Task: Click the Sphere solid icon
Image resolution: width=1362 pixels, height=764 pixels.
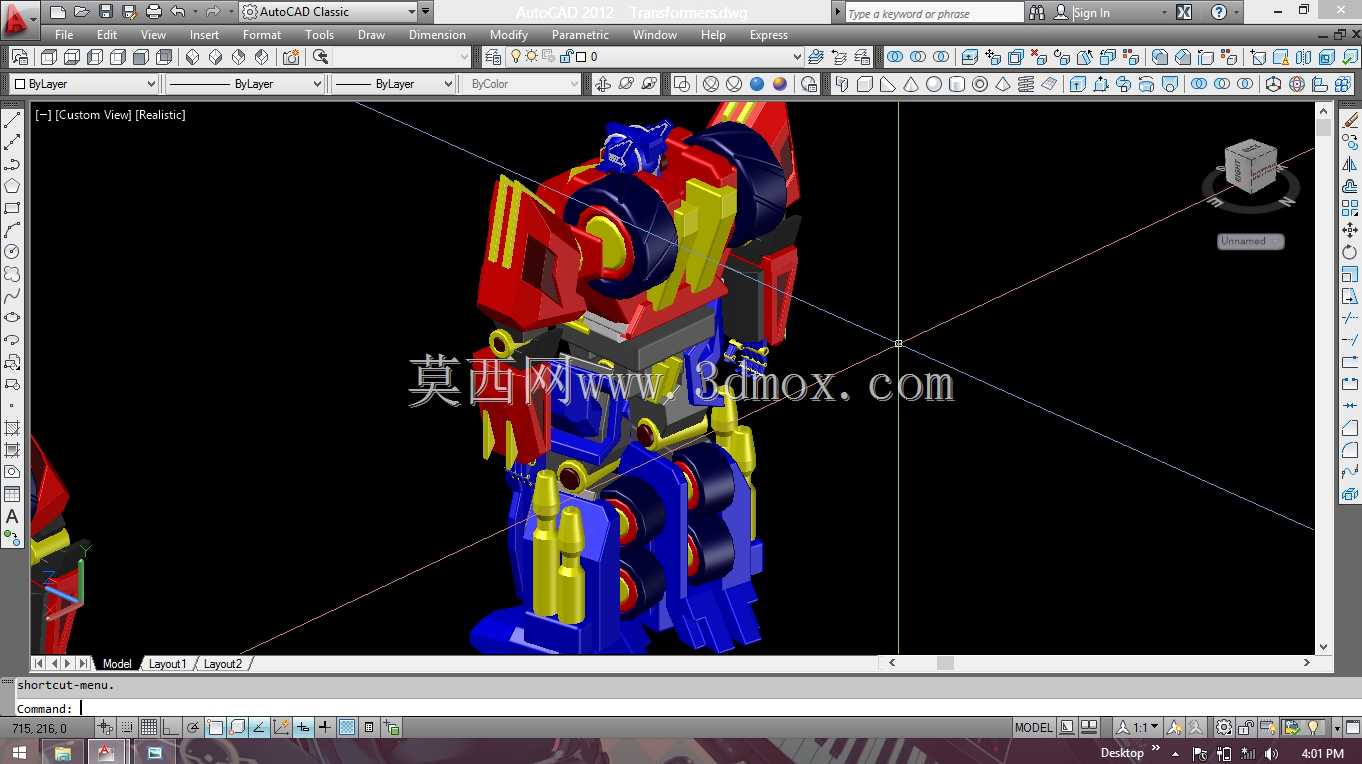Action: tap(934, 84)
